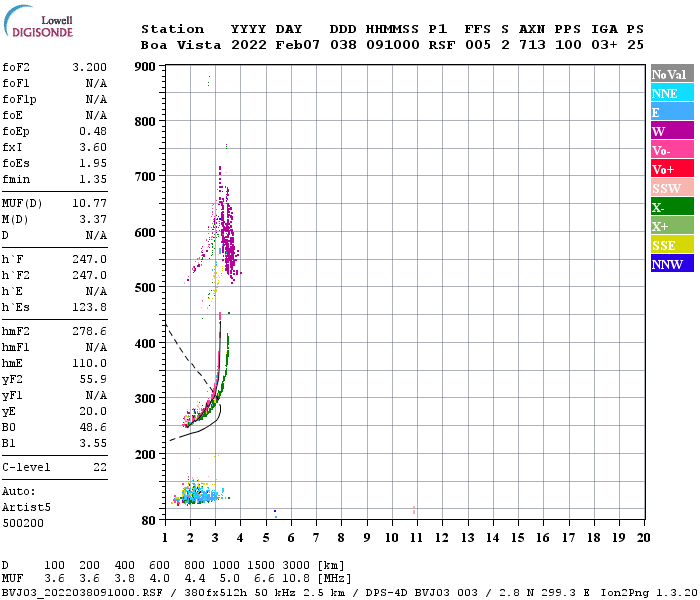This screenshot has width=700, height=600.
Task: Click the Artist5 auto-scaling label
Action: point(26,508)
